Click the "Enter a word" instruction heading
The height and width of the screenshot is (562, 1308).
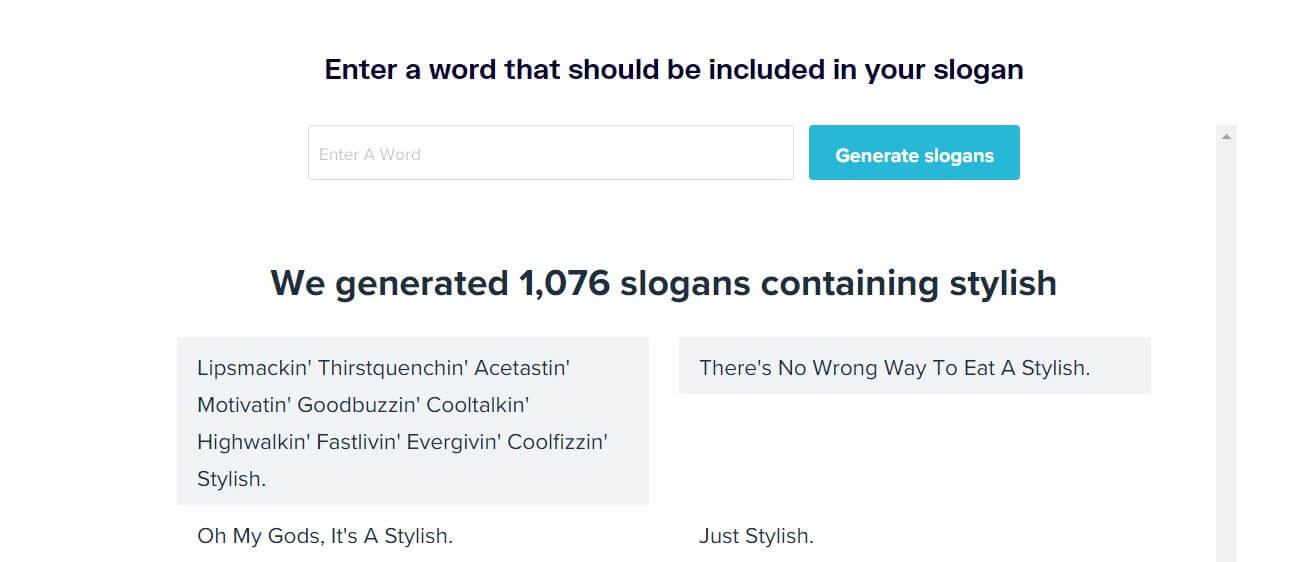pyautogui.click(x=674, y=70)
